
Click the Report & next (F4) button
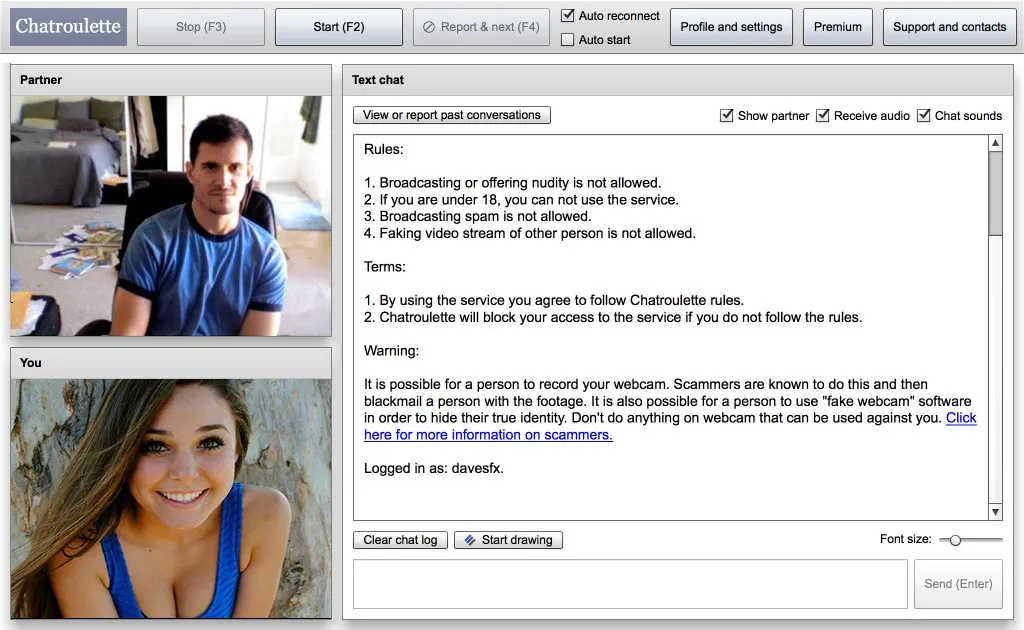click(481, 27)
